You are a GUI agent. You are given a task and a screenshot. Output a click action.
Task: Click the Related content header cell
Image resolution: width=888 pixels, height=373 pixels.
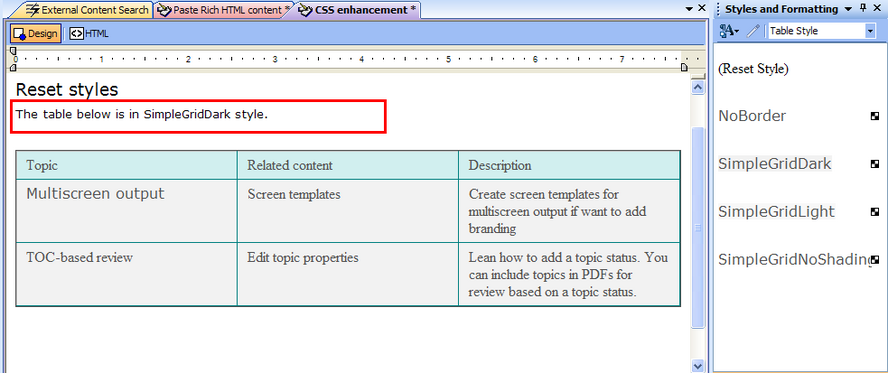pyautogui.click(x=348, y=165)
